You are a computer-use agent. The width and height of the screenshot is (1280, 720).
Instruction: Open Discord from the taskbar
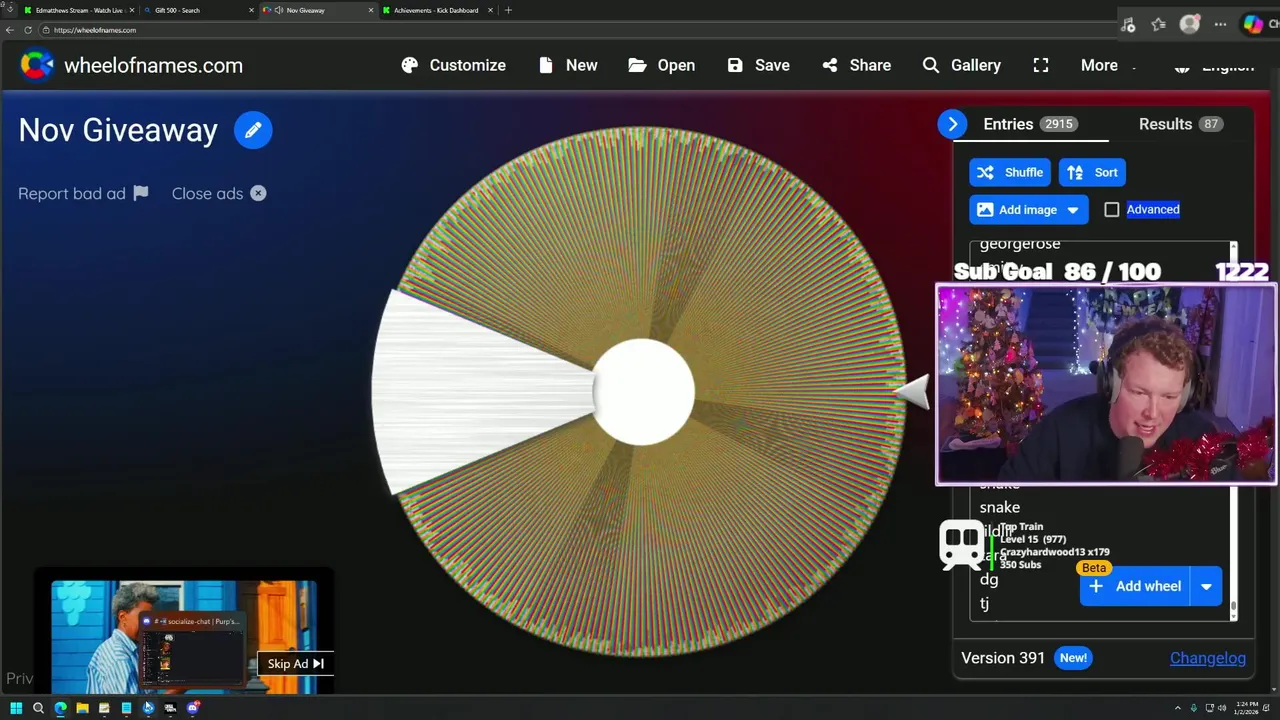193,708
